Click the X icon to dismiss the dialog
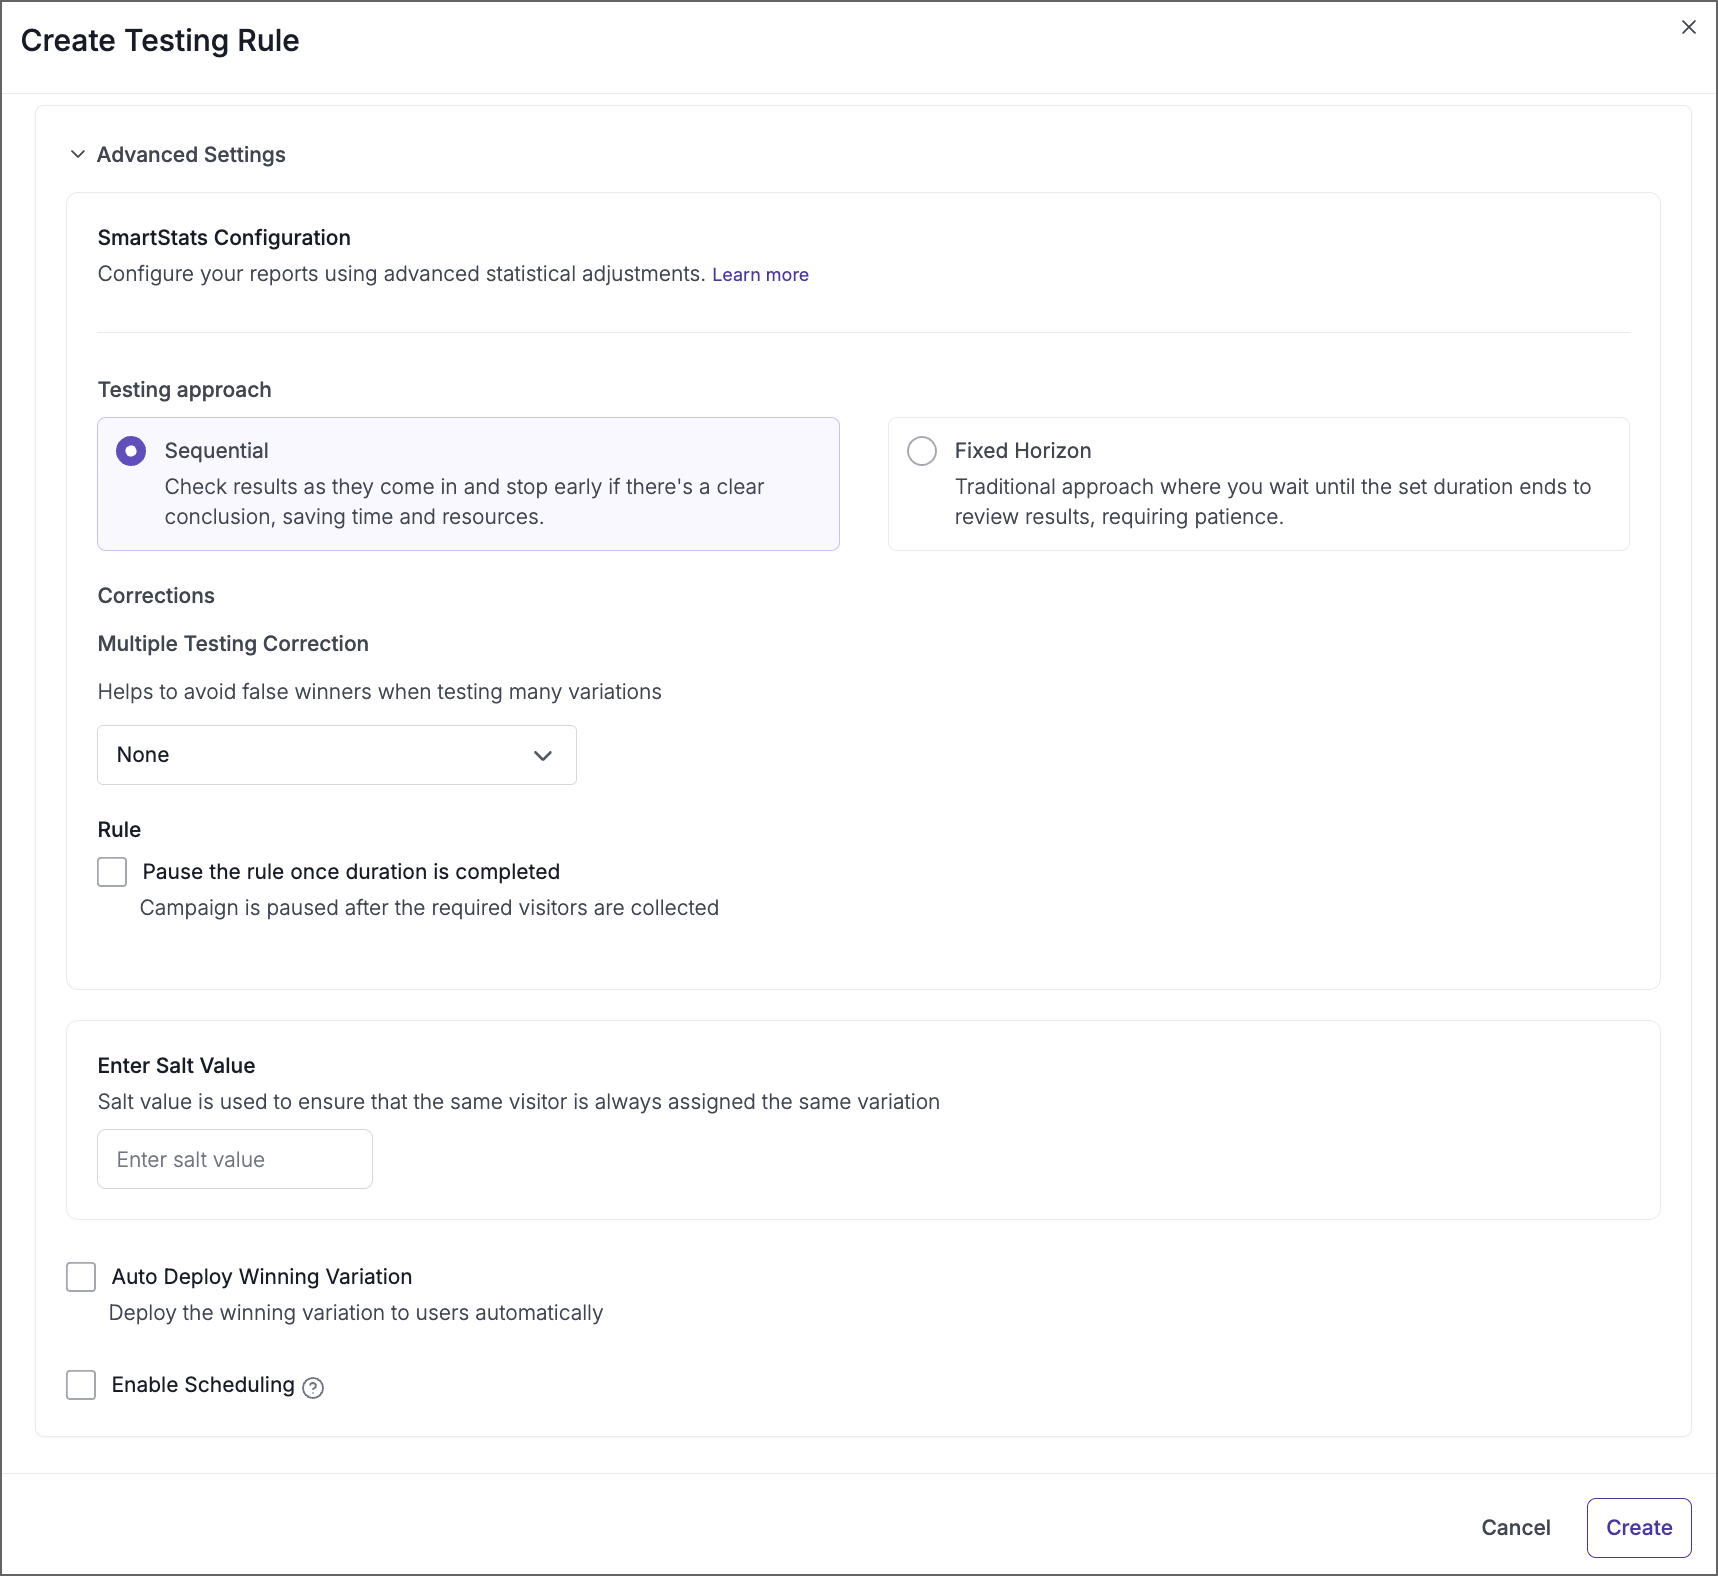 (1689, 27)
